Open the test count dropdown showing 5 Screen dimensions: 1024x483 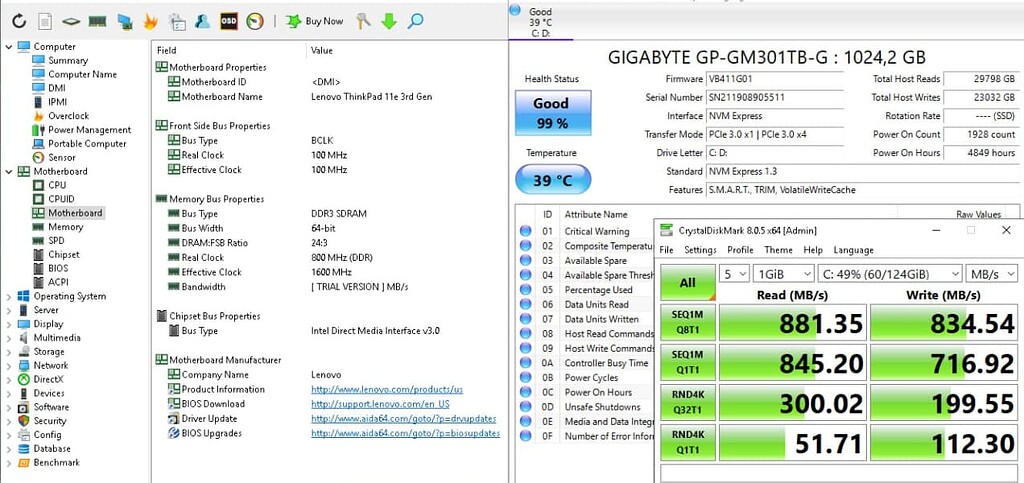(734, 274)
